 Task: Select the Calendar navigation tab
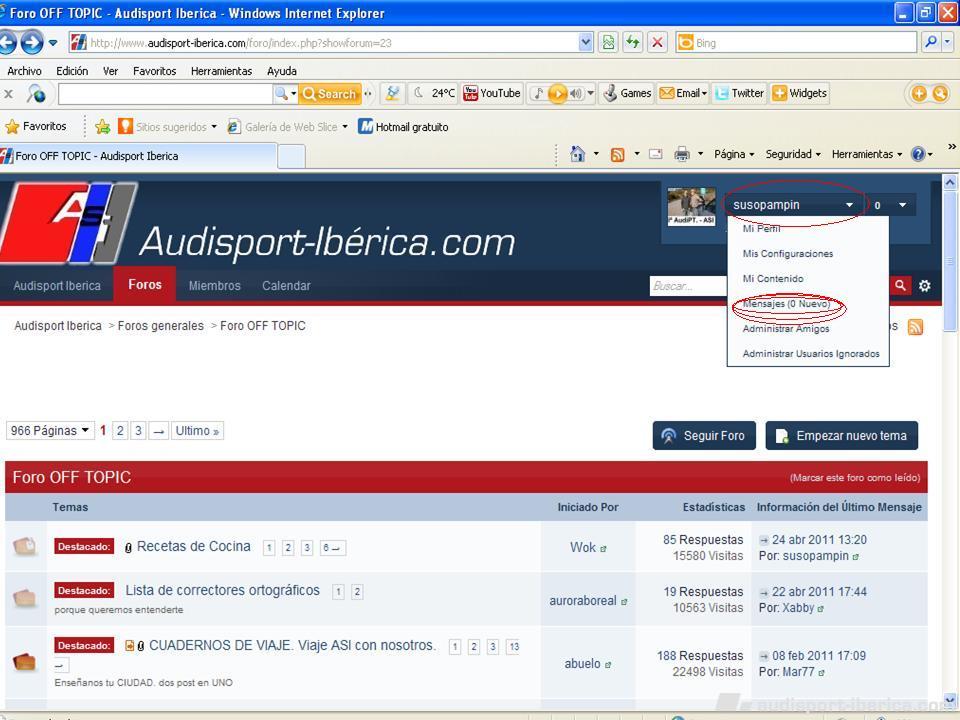pos(286,285)
